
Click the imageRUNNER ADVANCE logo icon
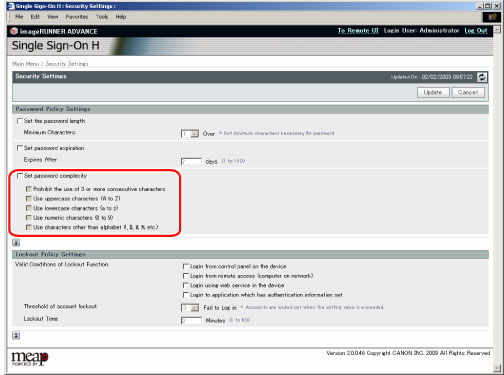pyautogui.click(x=14, y=31)
